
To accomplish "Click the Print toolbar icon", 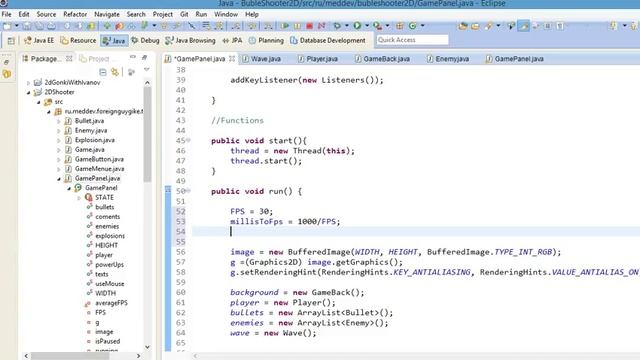I will (x=51, y=26).
